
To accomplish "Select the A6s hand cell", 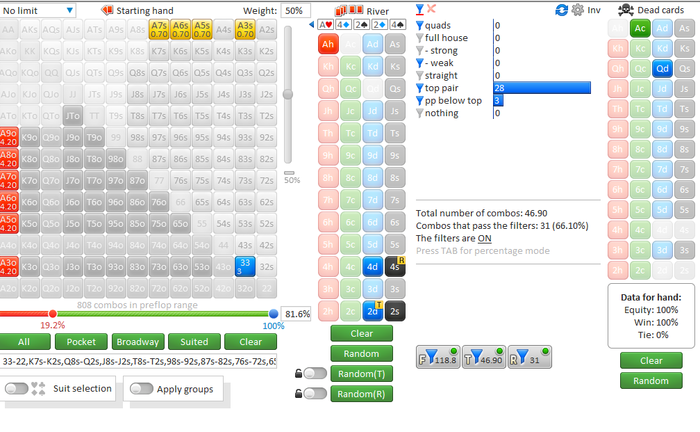I will pos(180,29).
